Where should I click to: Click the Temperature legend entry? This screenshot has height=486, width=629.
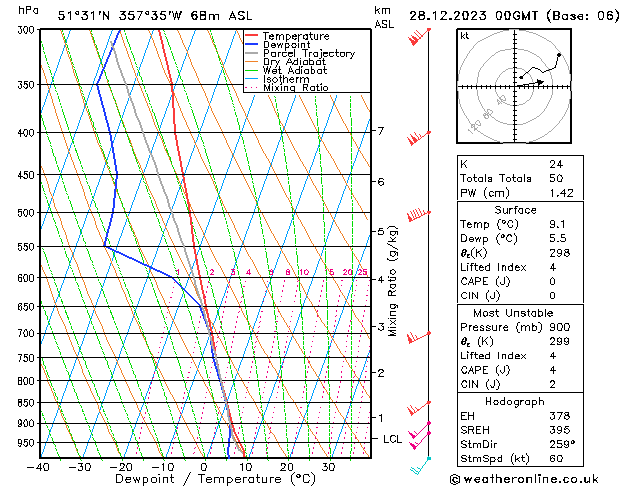coord(287,36)
